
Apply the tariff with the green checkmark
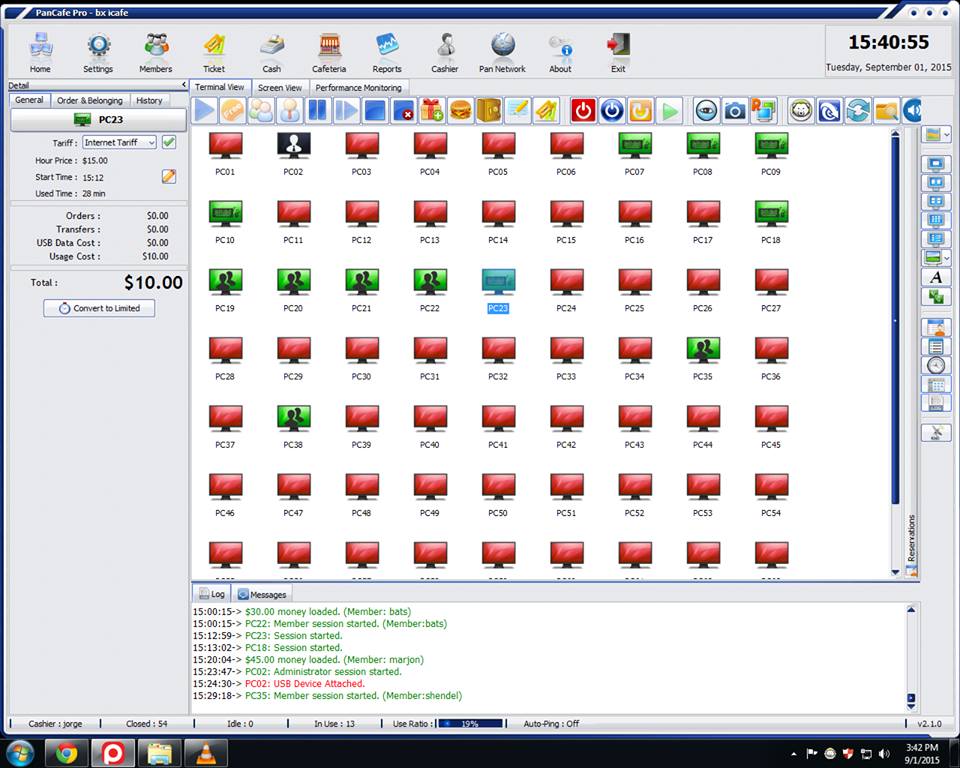[167, 142]
